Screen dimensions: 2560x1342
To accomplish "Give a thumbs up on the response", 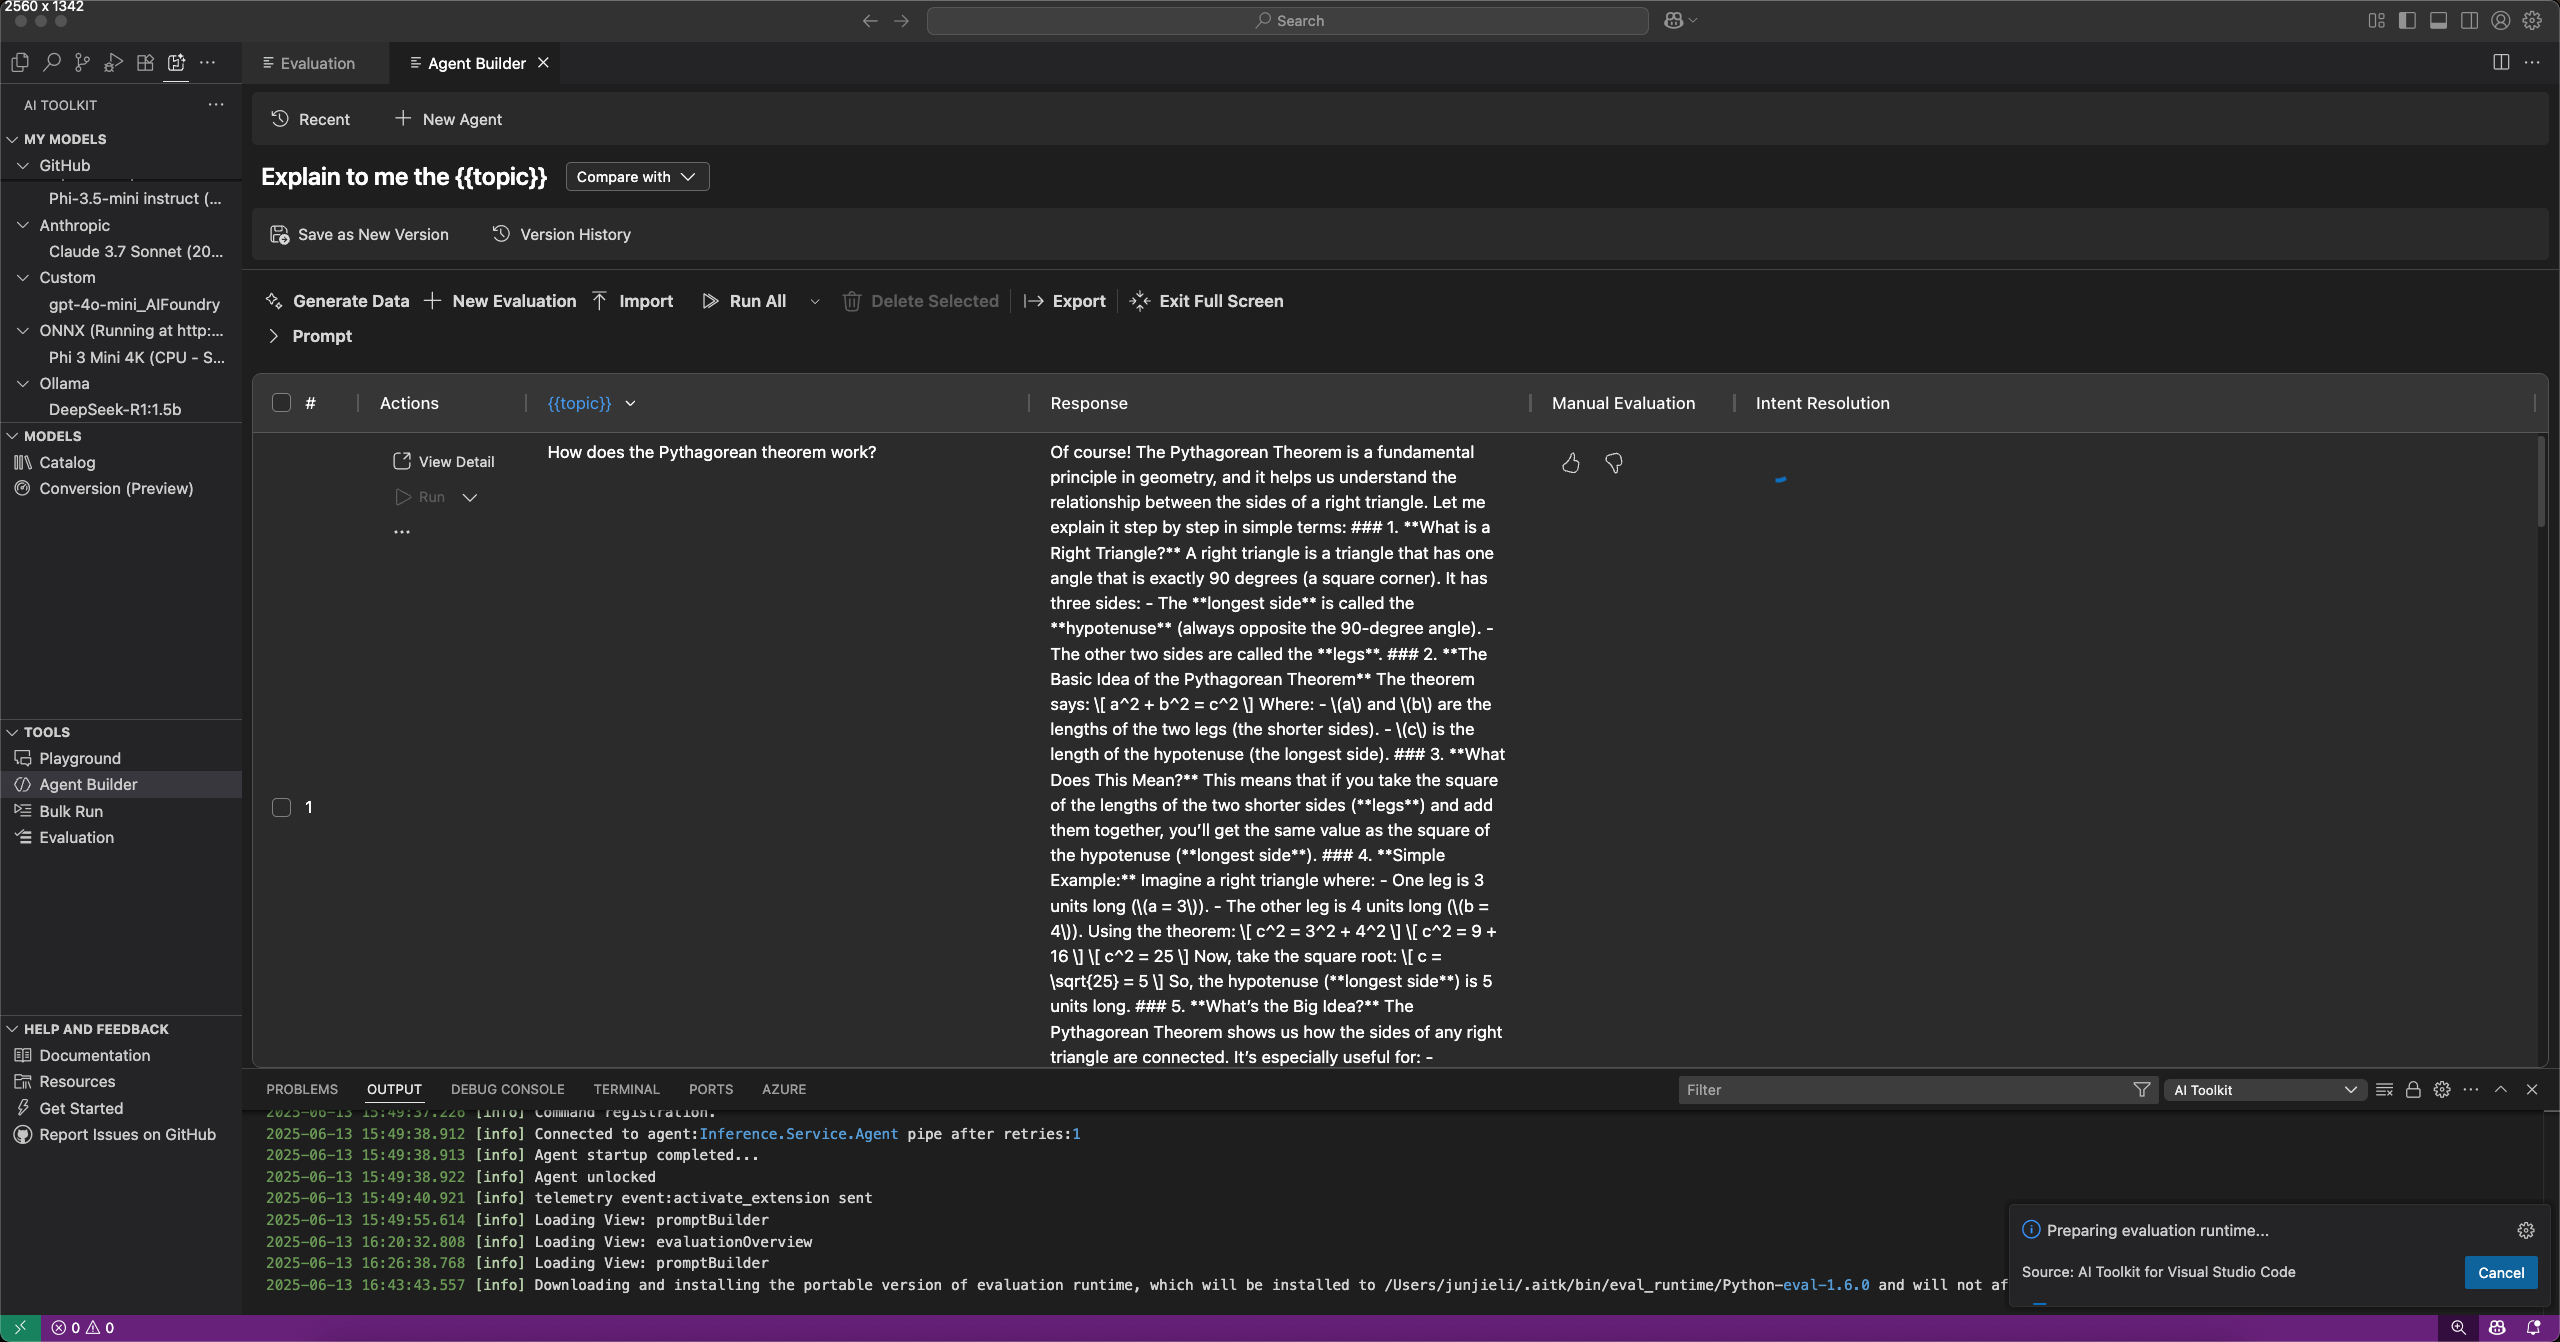I will [1570, 462].
